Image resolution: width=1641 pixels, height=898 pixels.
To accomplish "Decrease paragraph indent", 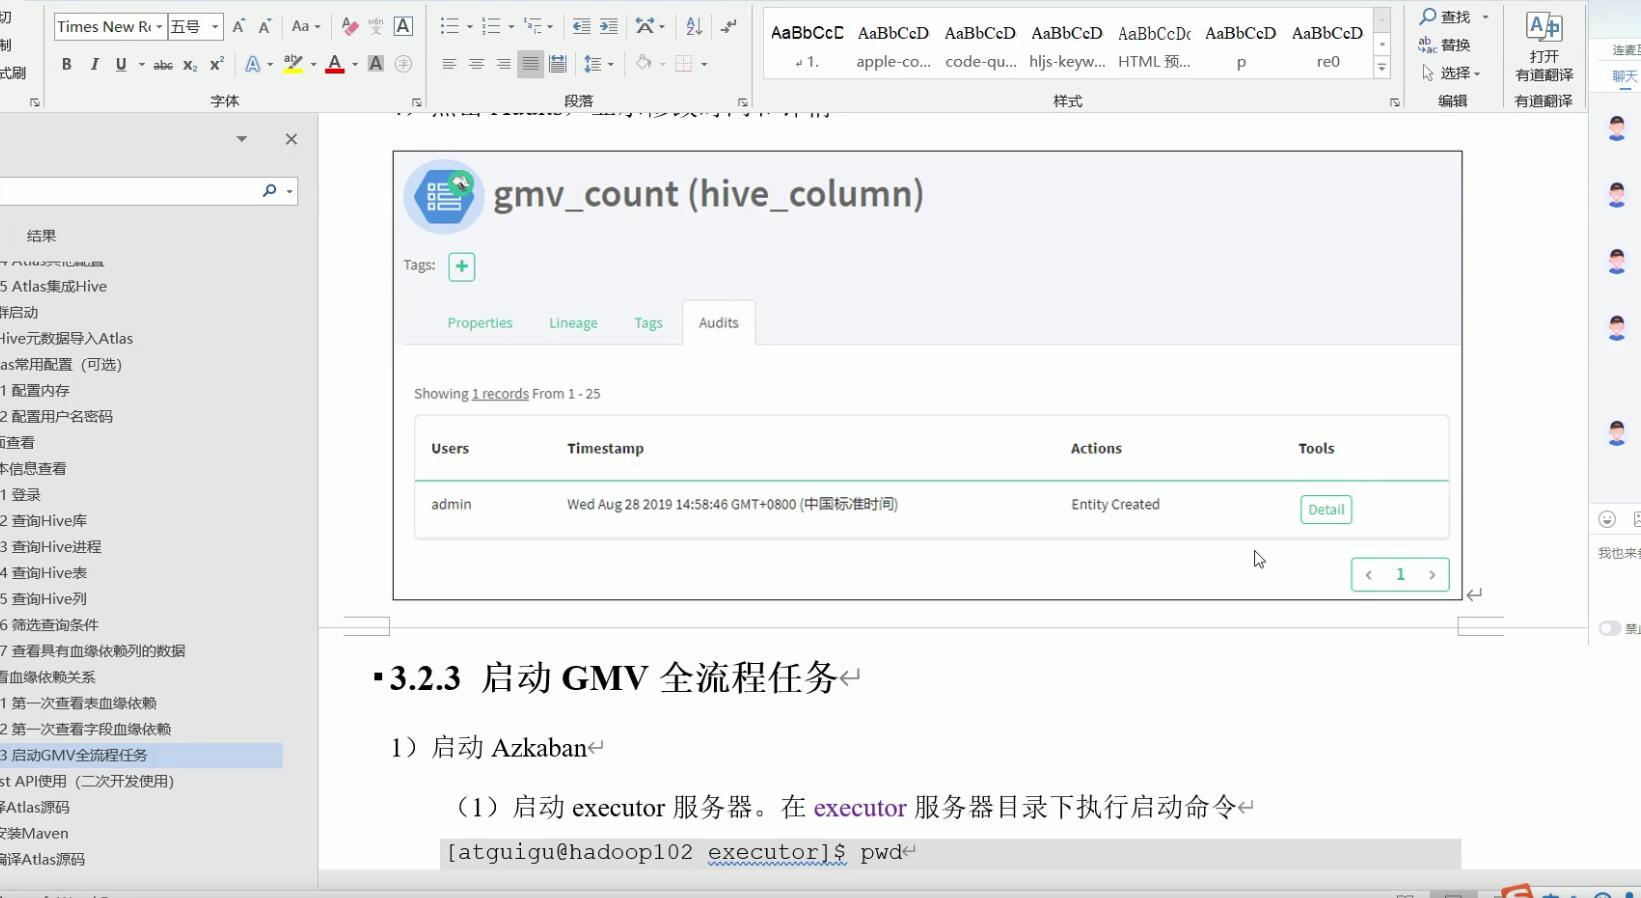I will coord(581,27).
